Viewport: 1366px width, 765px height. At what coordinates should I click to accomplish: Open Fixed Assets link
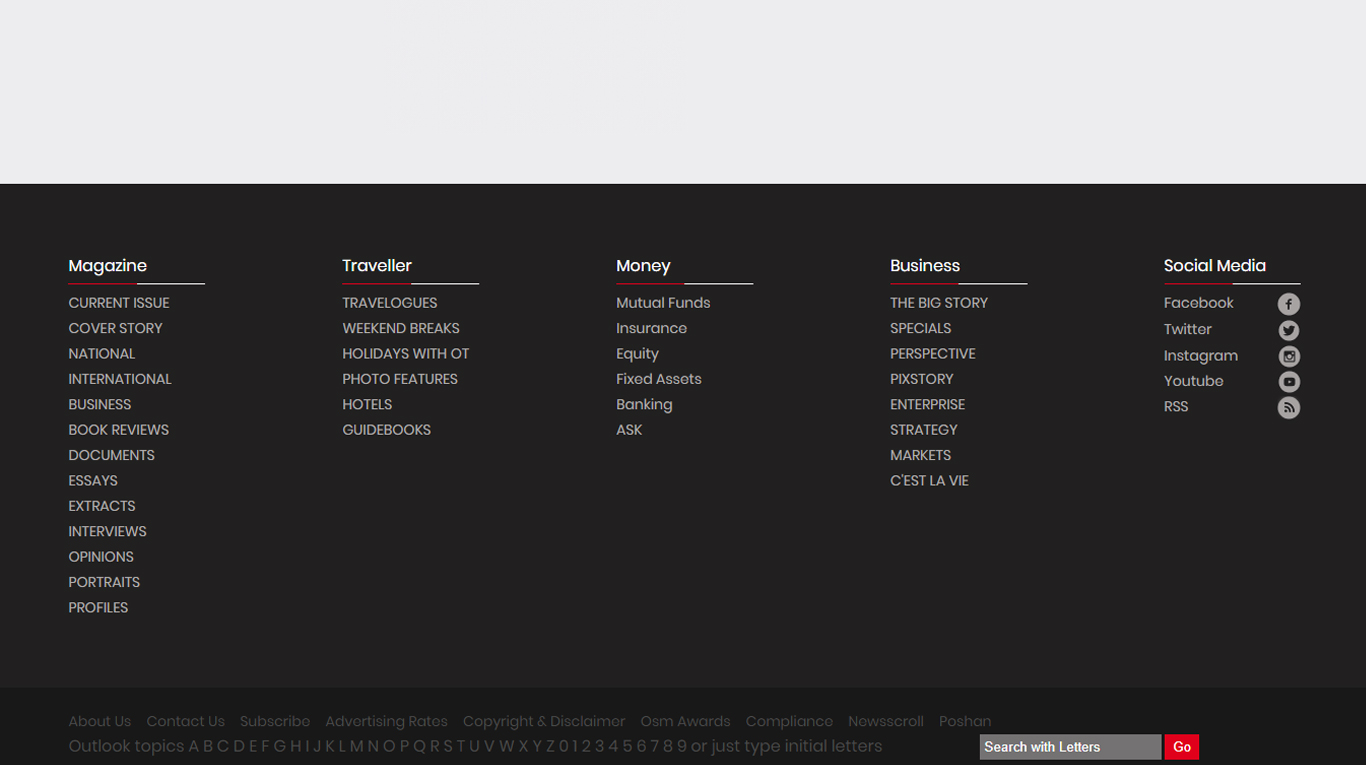658,379
